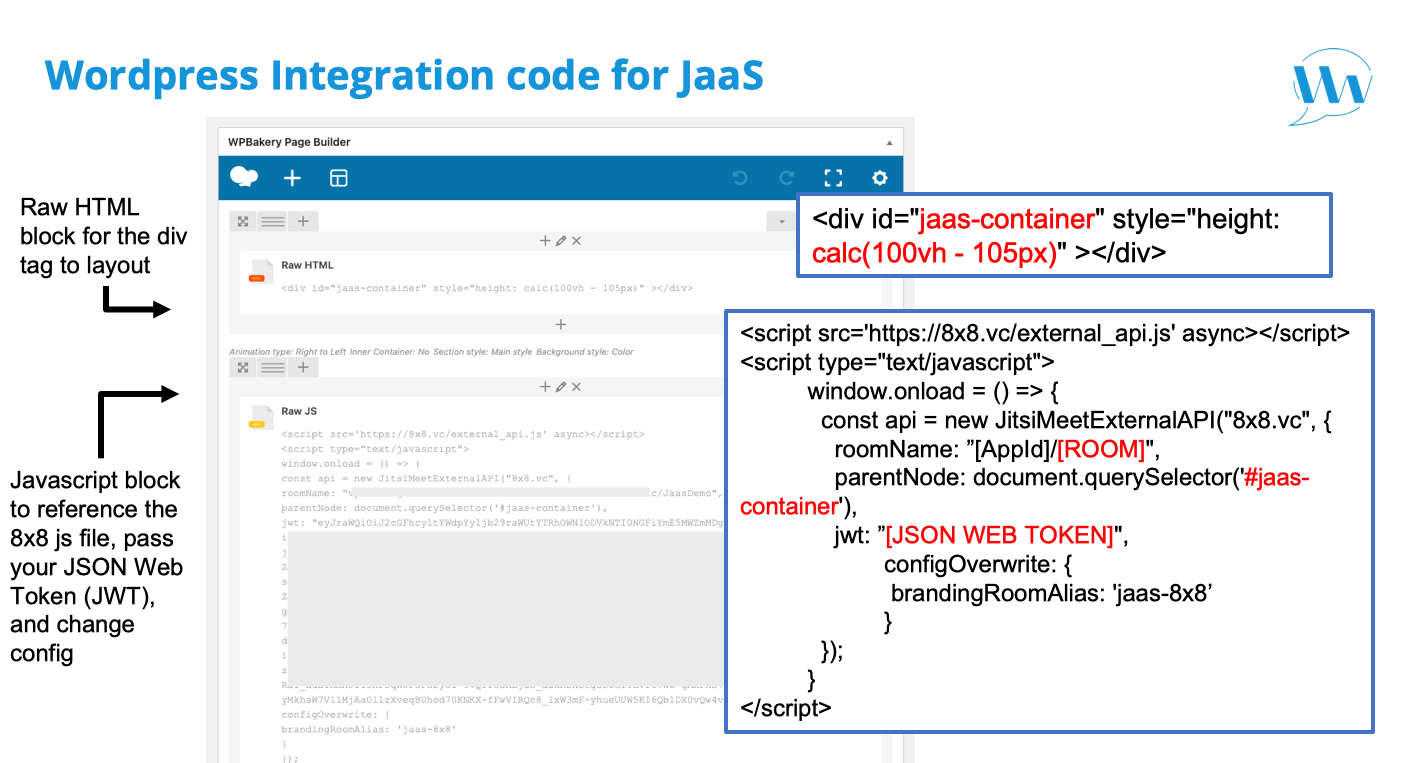The height and width of the screenshot is (763, 1409).
Task: Select the Raw HTML element title
Action: point(307,265)
